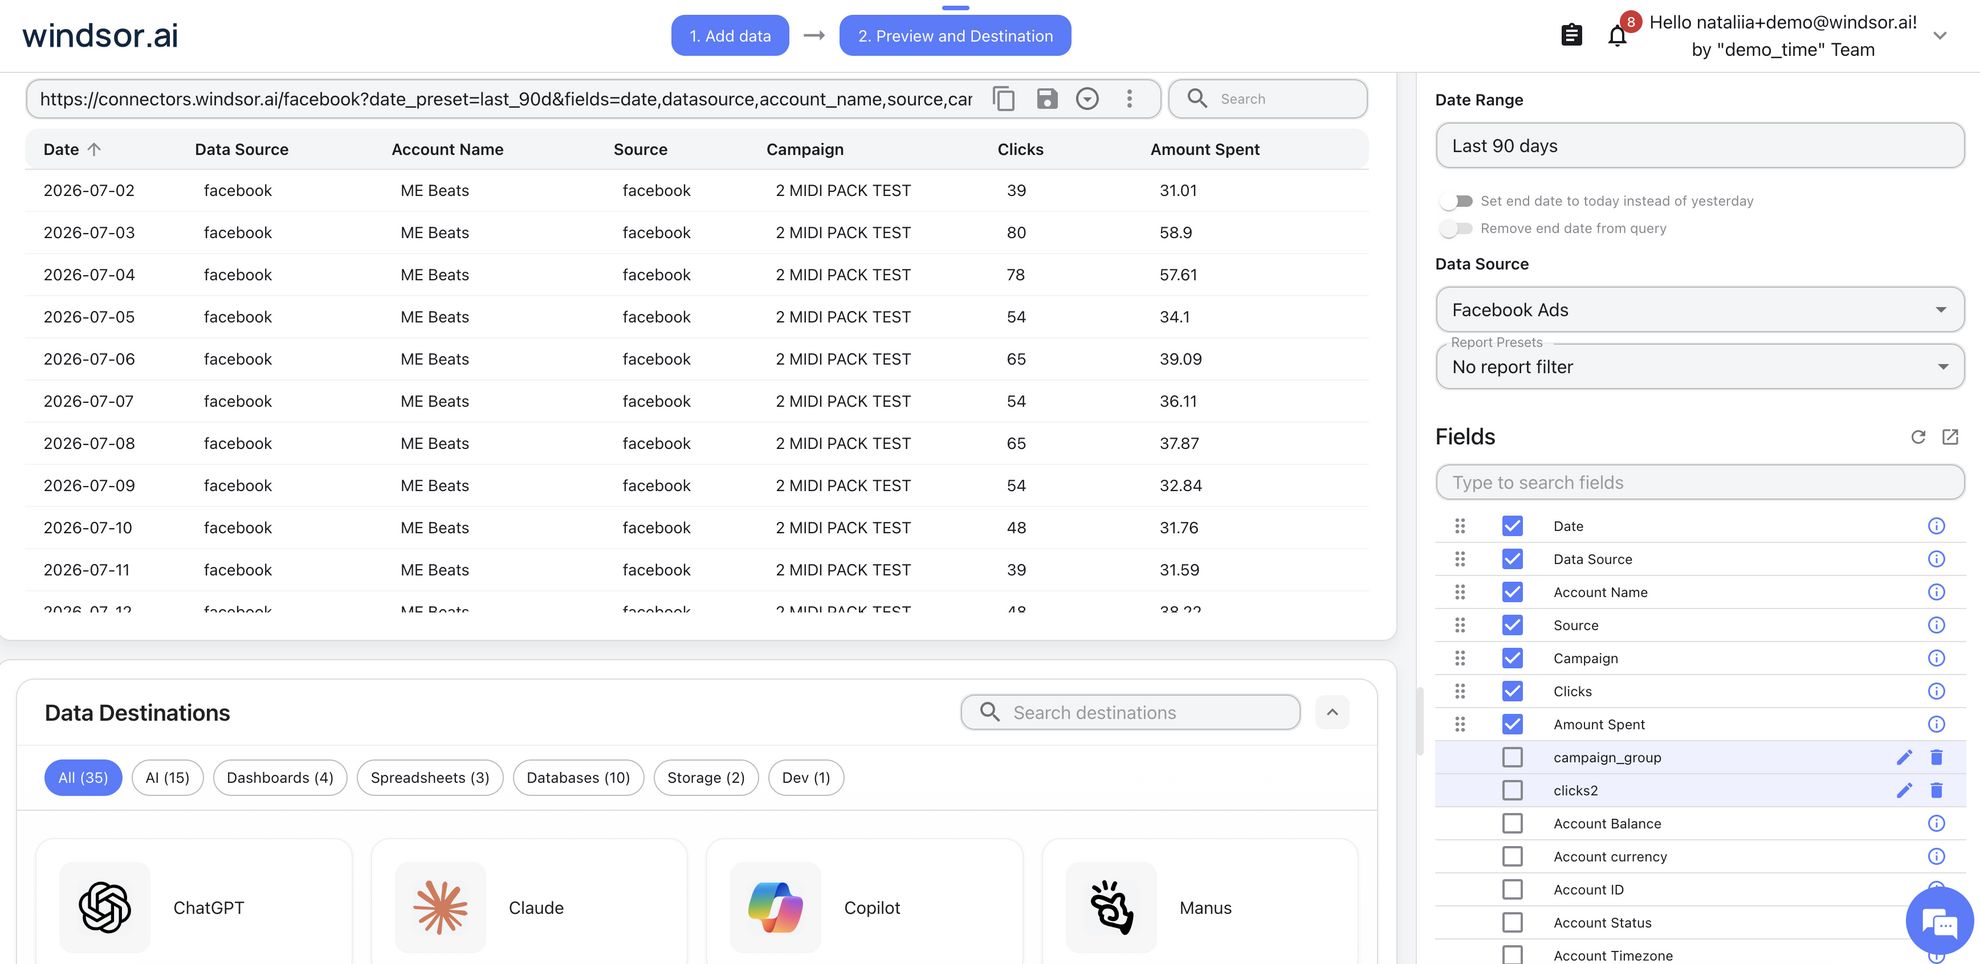Grab the drag handle for the Clicks field
Image resolution: width=1980 pixels, height=964 pixels.
pos(1460,691)
